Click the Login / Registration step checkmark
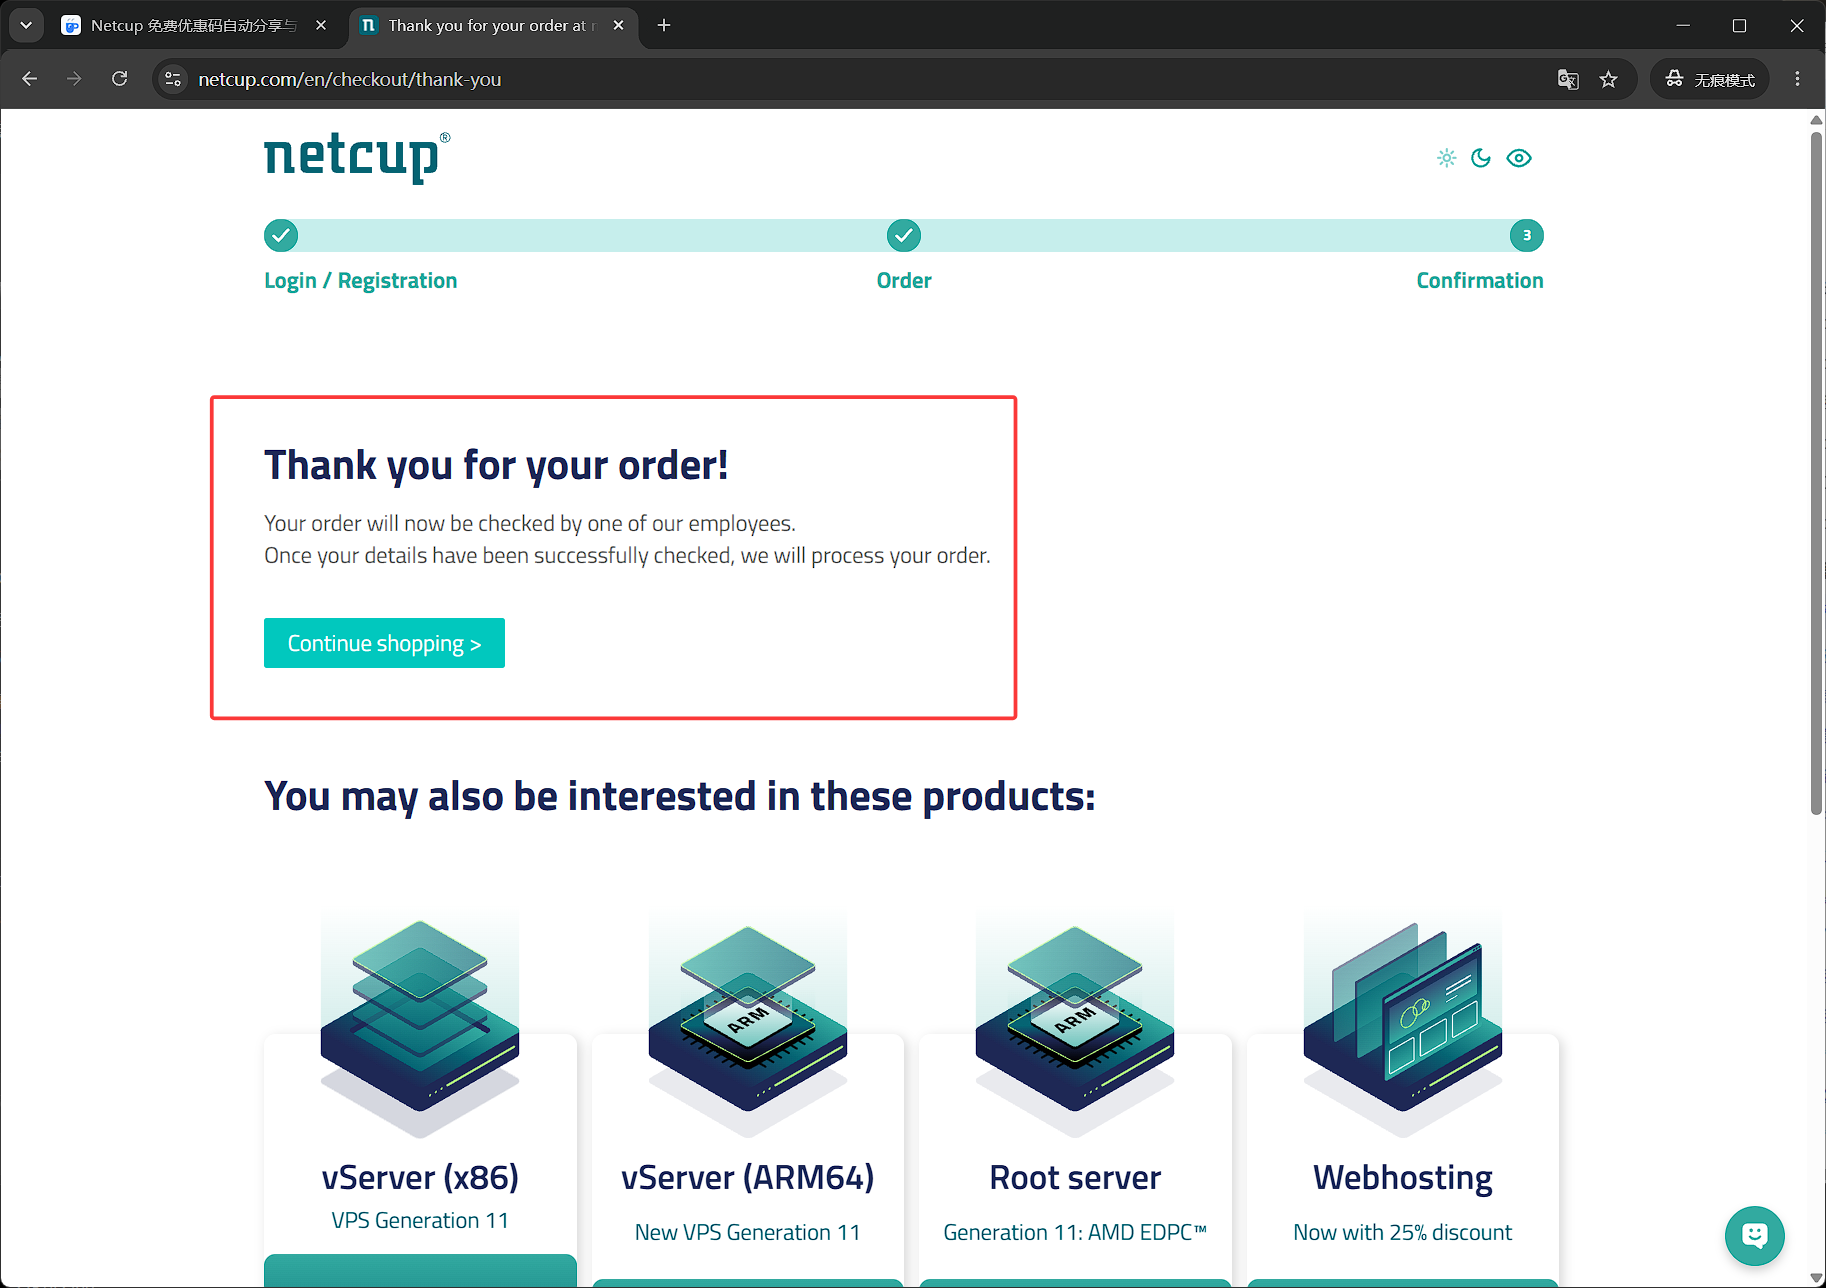This screenshot has width=1826, height=1288. [281, 236]
